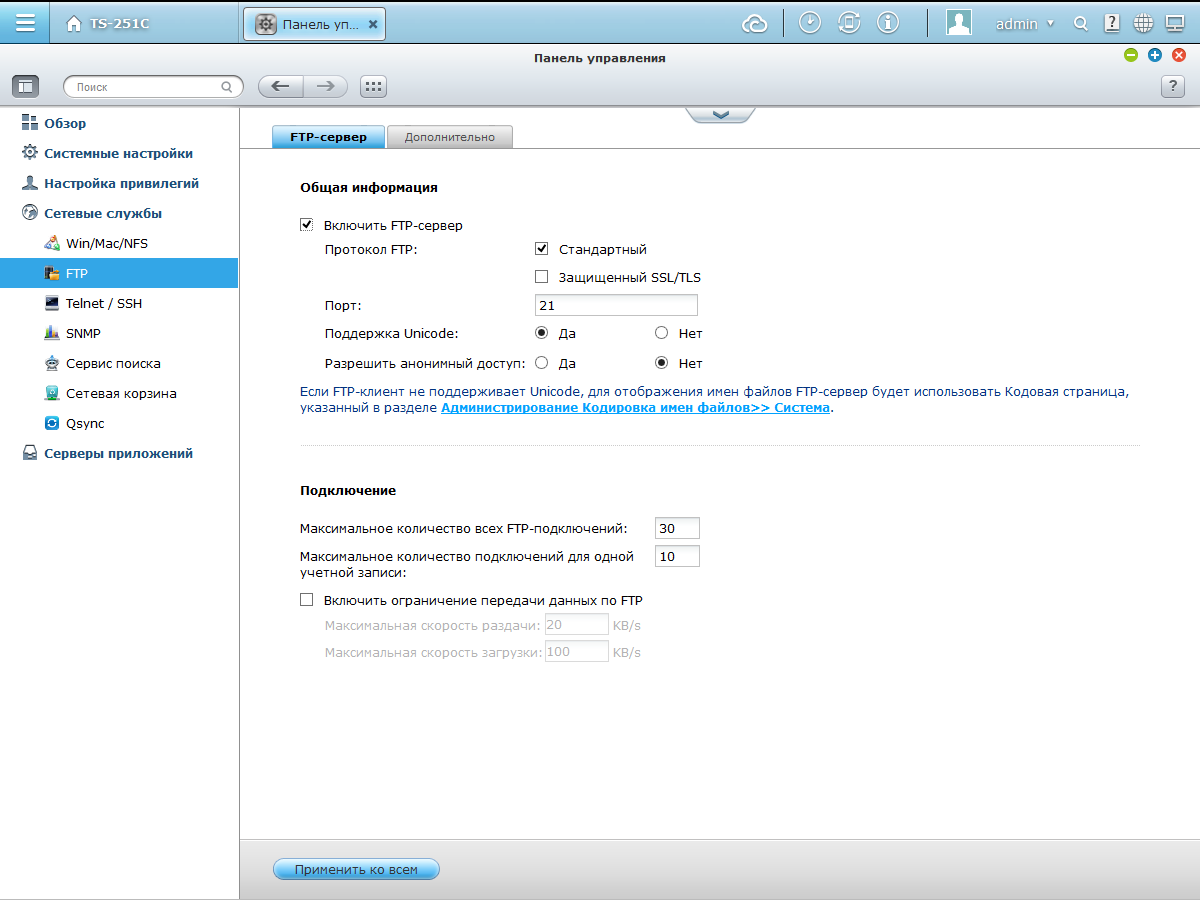Image resolution: width=1200 pixels, height=900 pixels.
Task: Open the myQNAPcloud cloud icon
Action: point(755,23)
